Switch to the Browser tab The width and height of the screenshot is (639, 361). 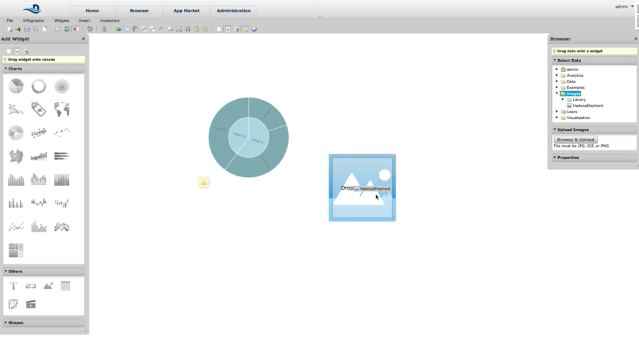point(139,11)
